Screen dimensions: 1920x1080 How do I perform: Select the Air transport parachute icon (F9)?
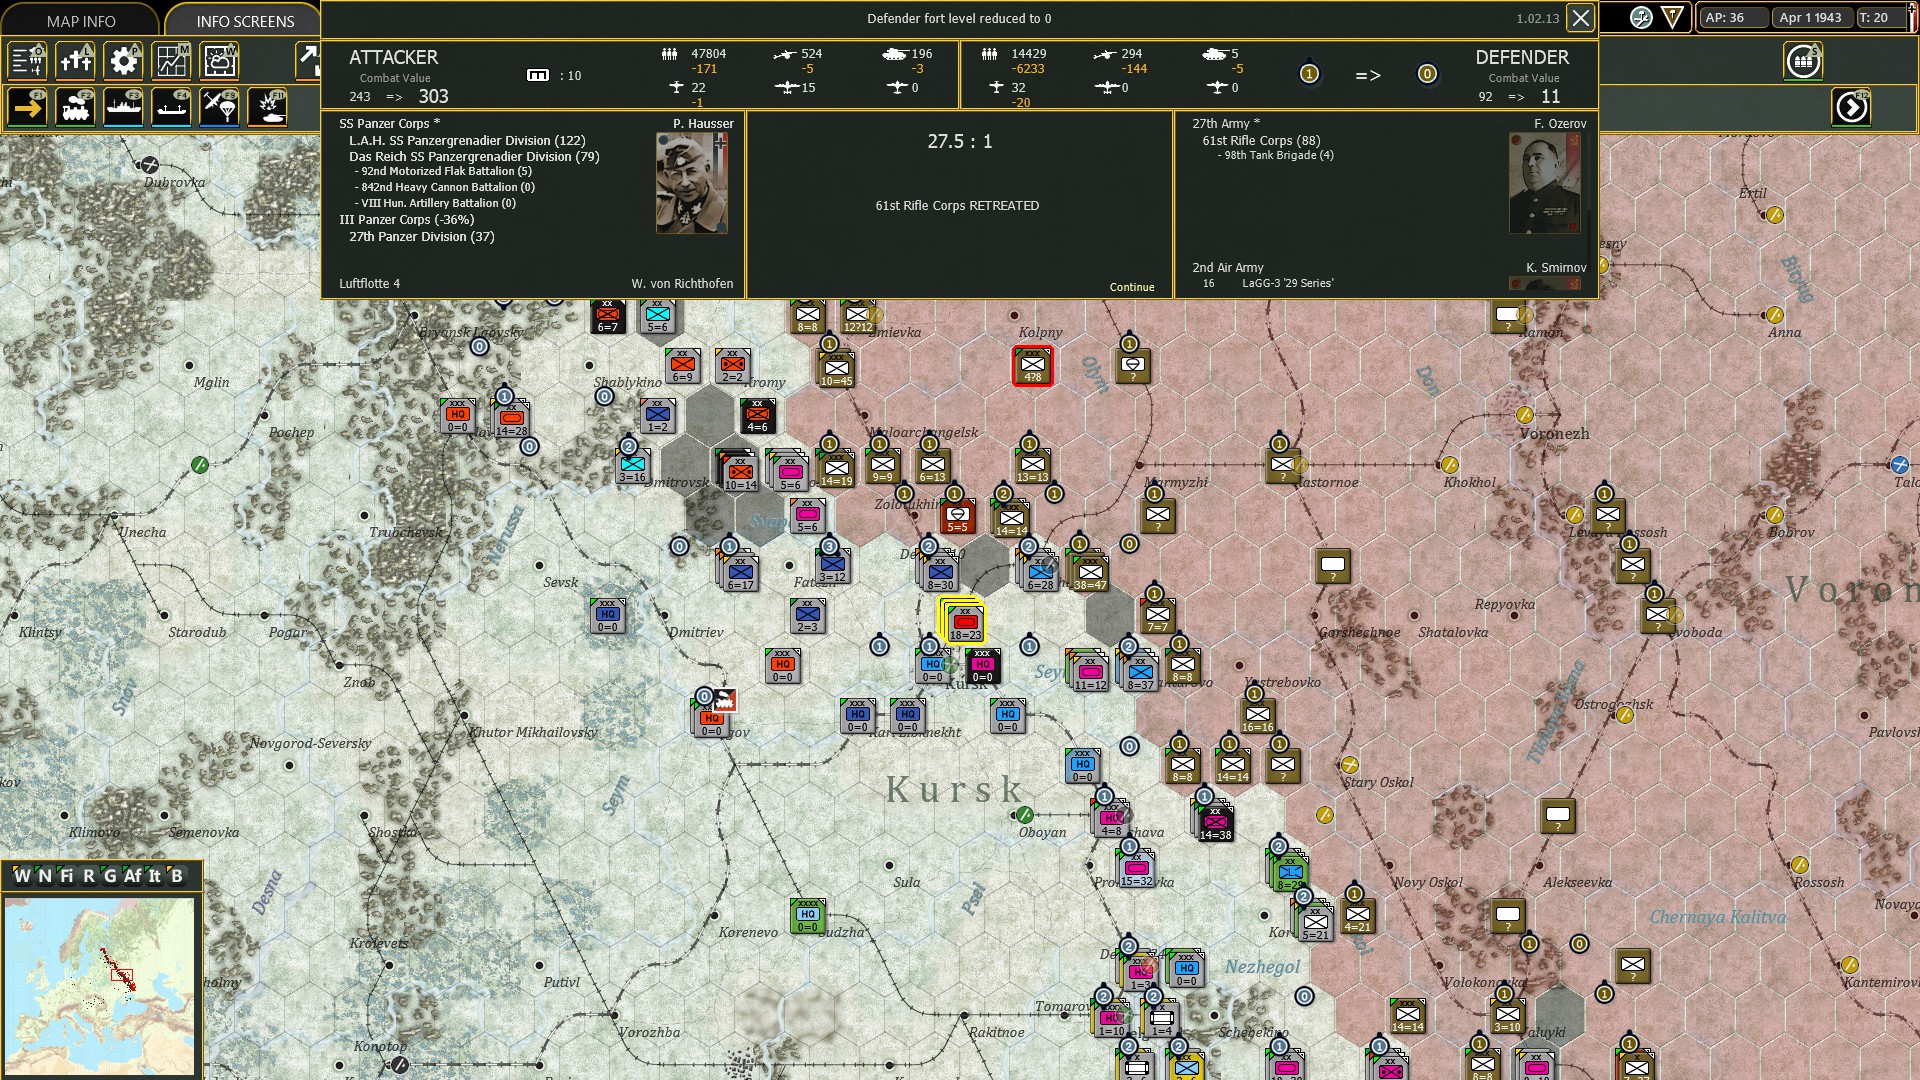tap(220, 108)
